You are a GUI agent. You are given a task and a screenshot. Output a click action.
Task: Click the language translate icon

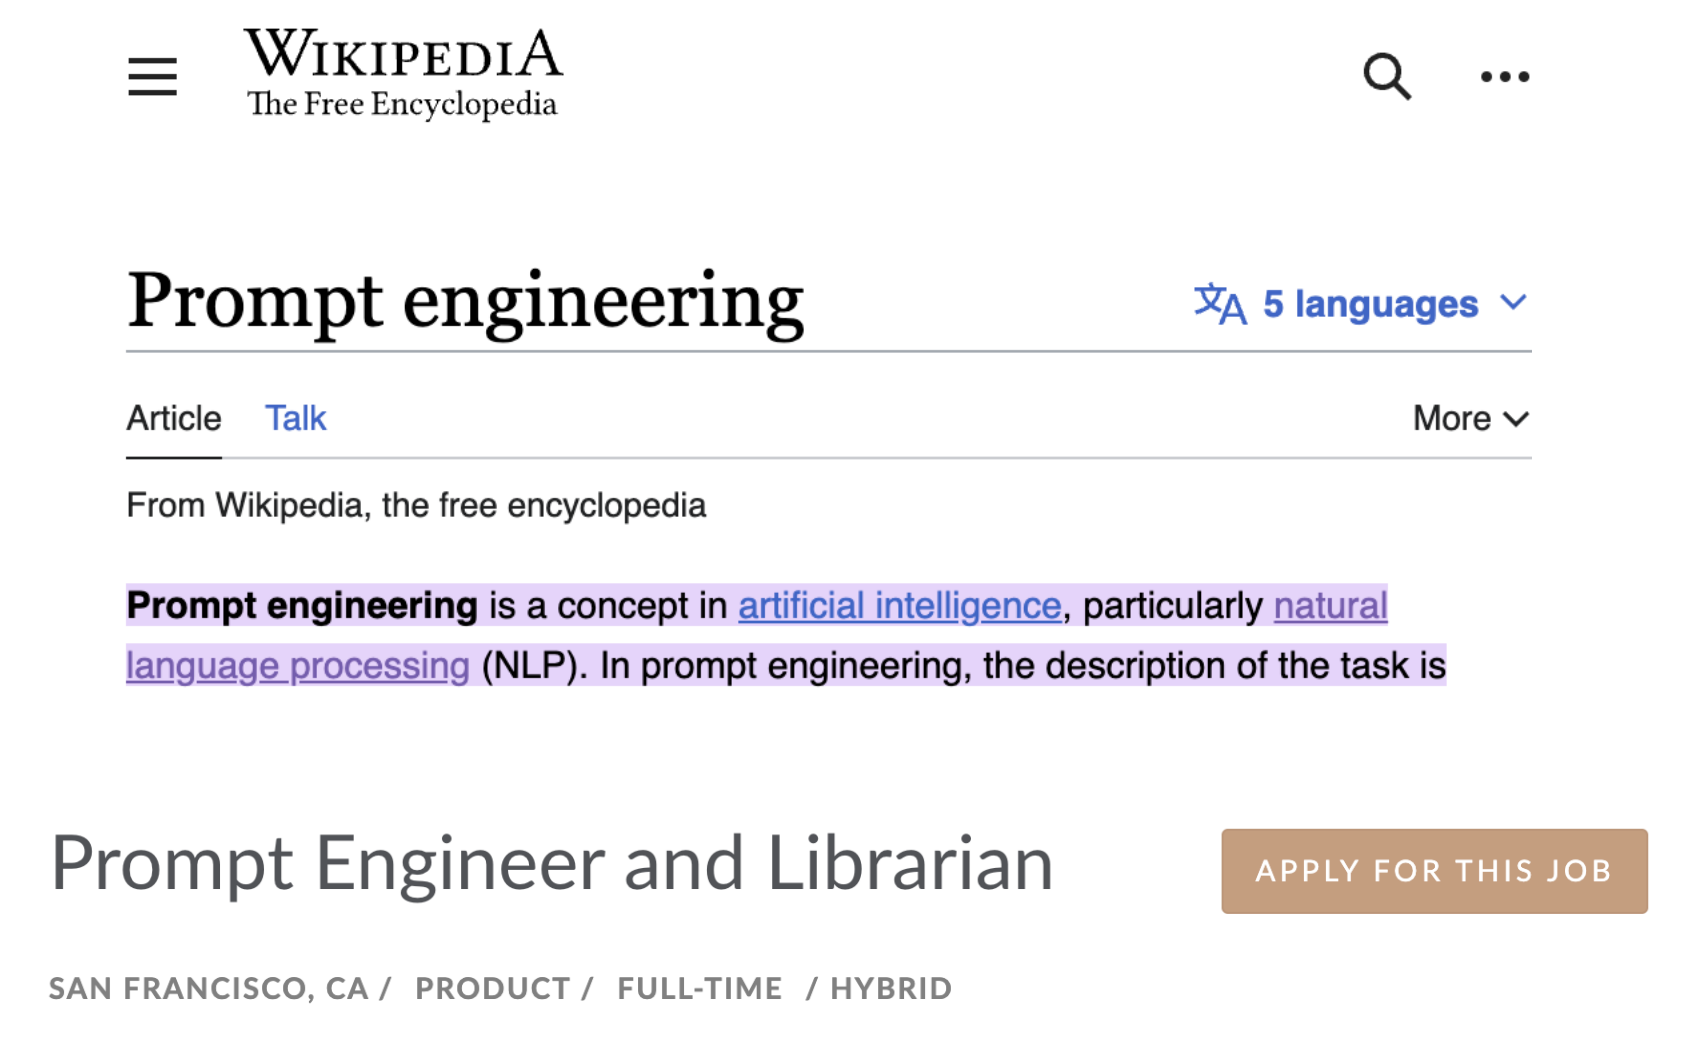pyautogui.click(x=1220, y=303)
